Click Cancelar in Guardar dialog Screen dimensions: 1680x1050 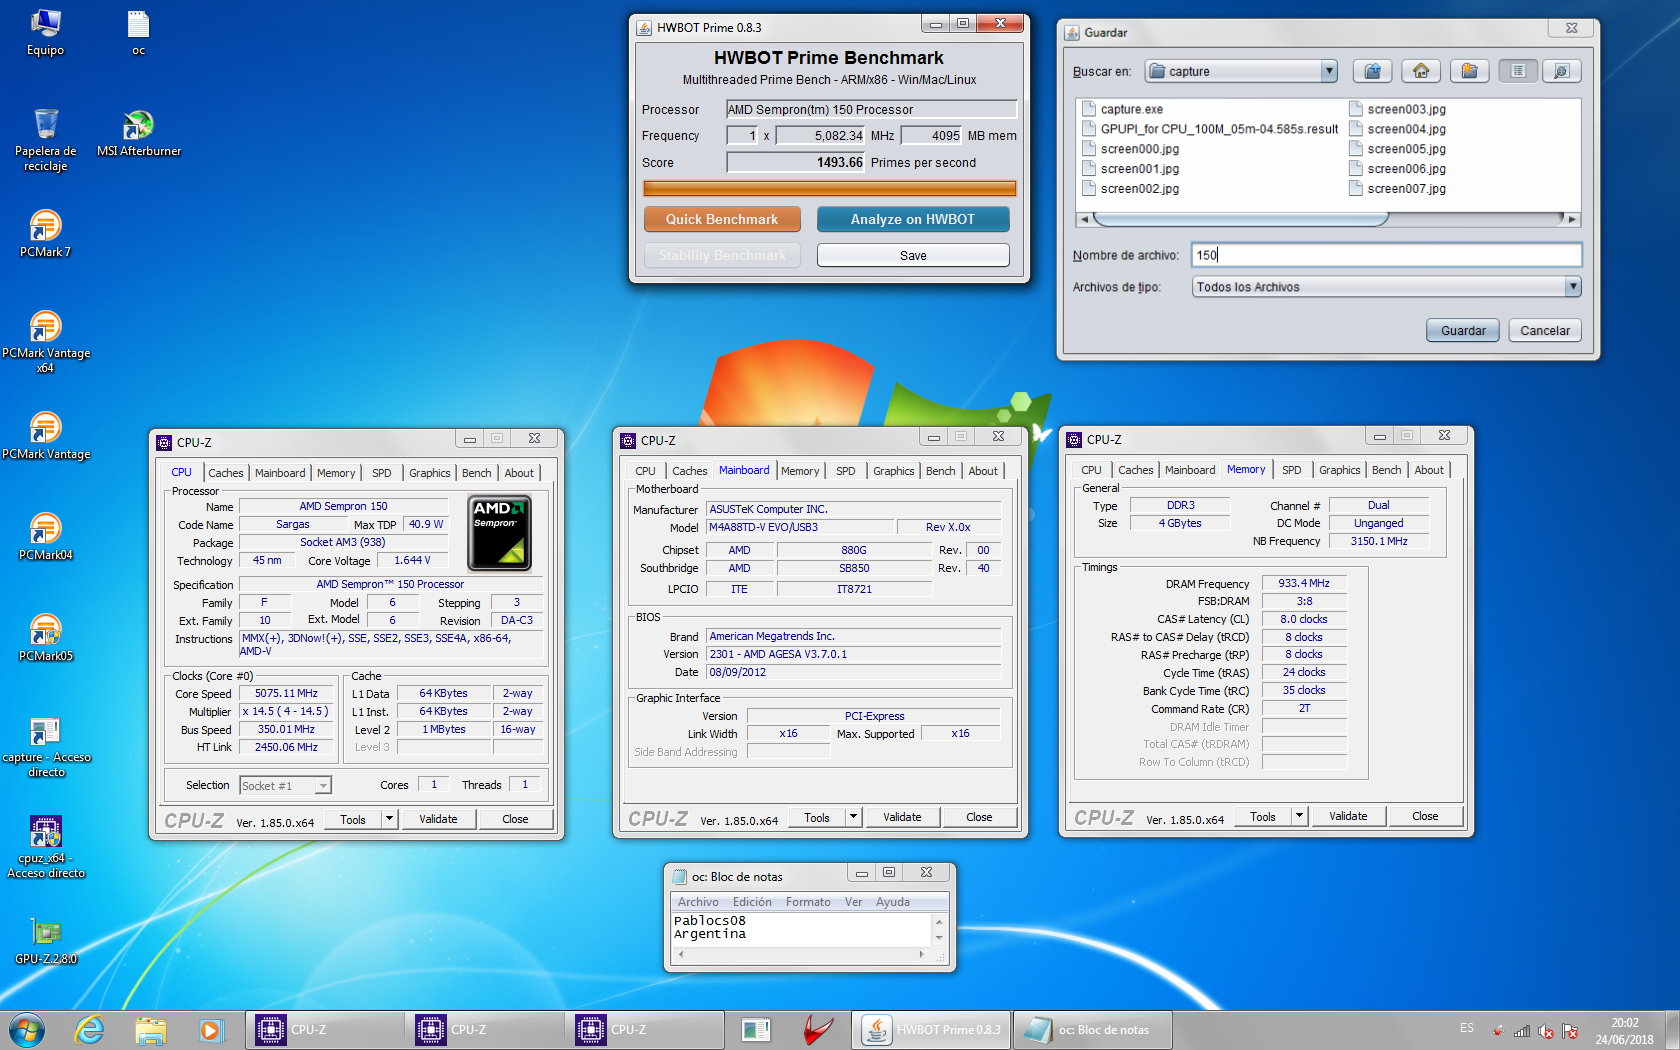[1545, 331]
